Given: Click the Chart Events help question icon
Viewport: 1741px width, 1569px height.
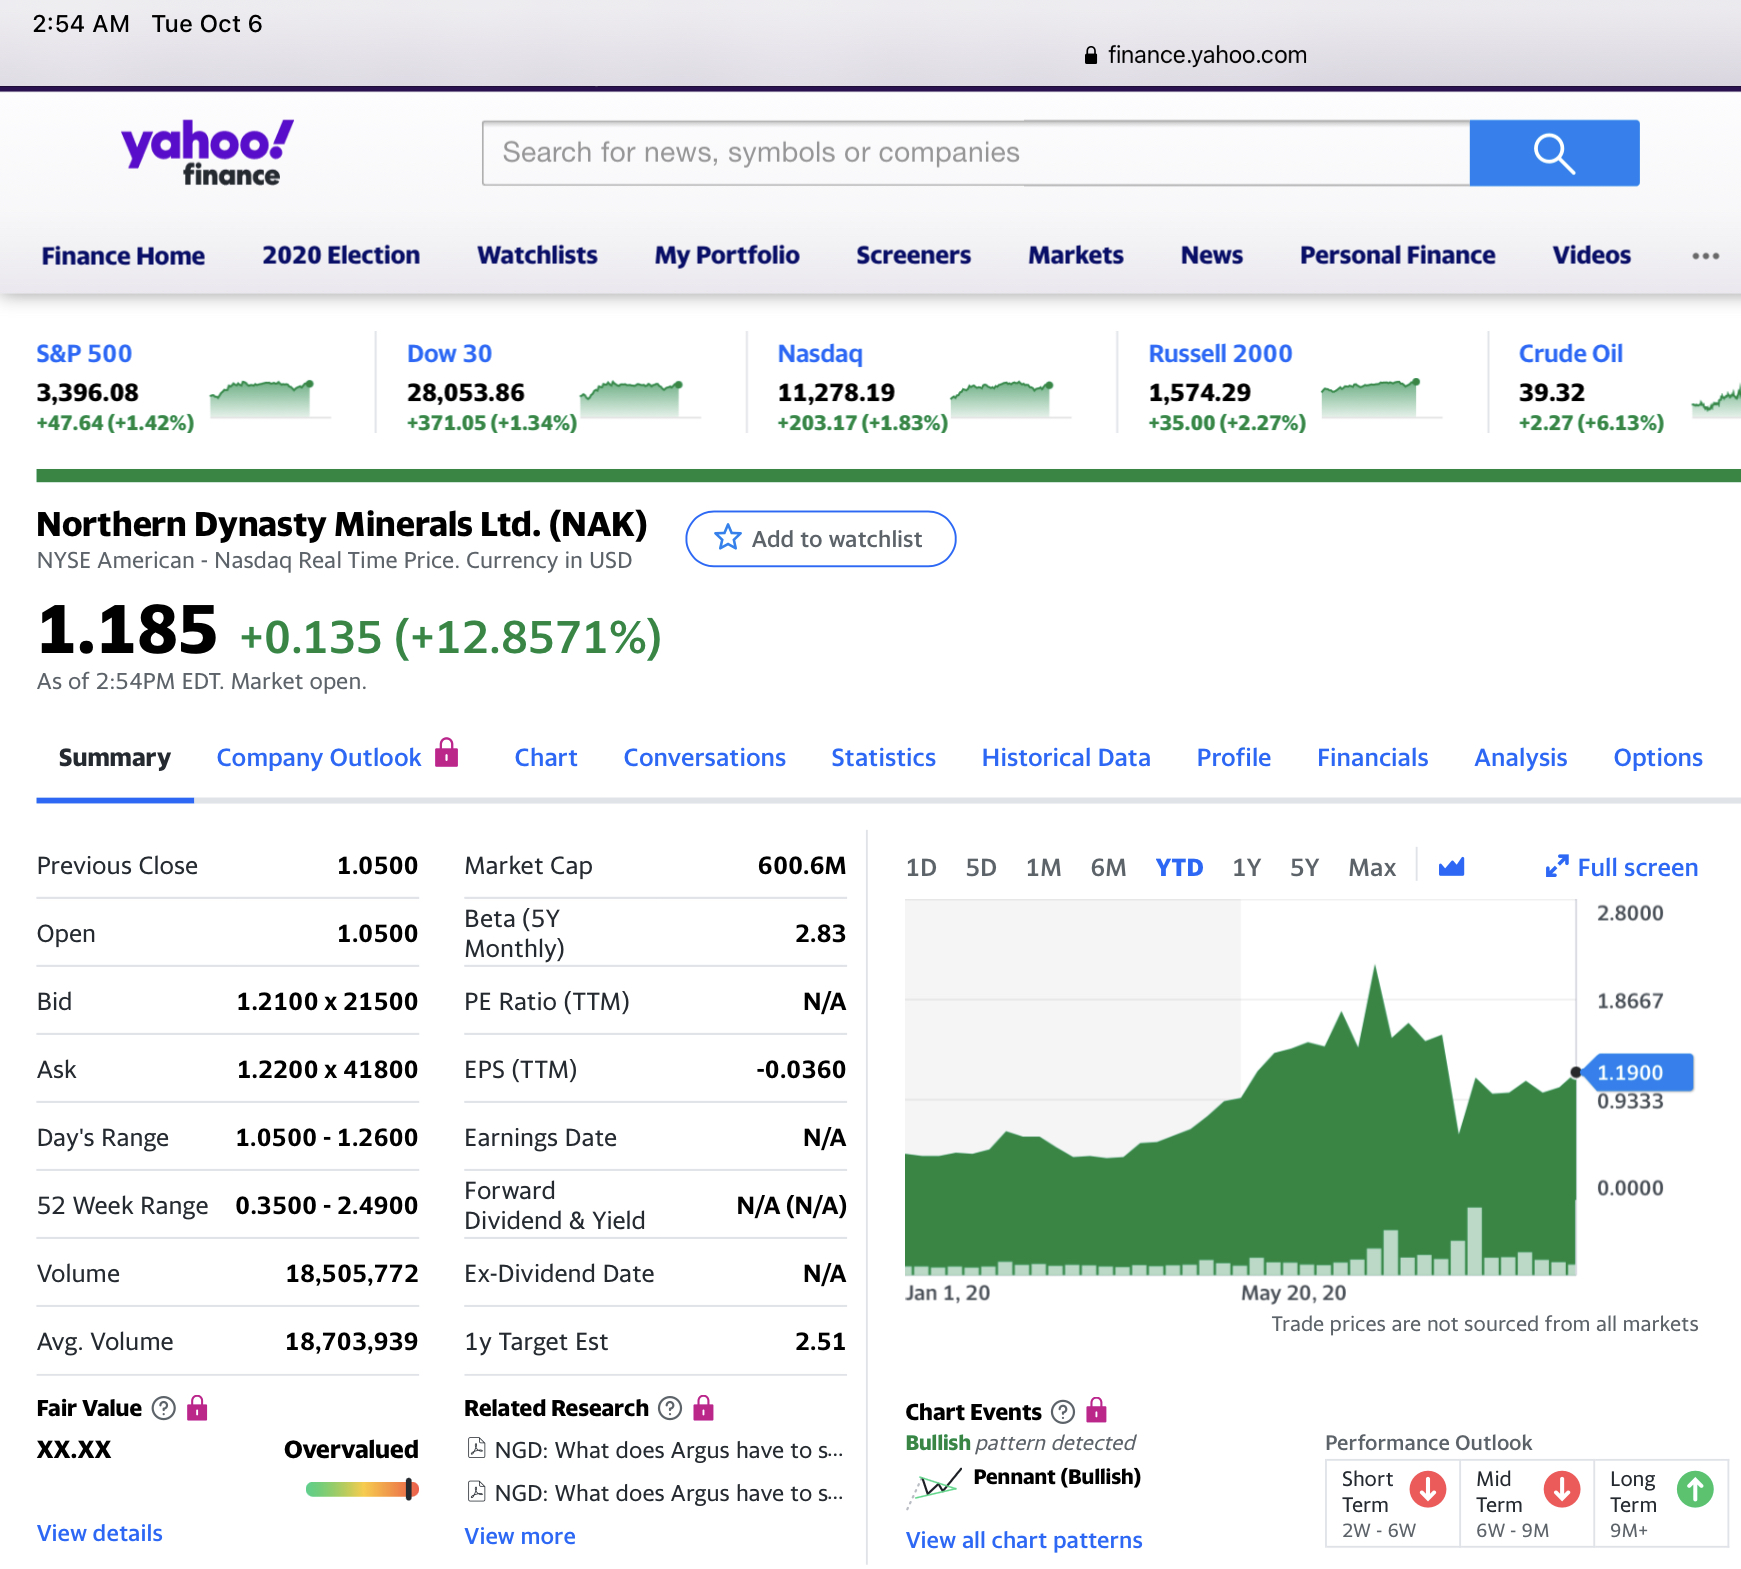Looking at the screenshot, I should [1063, 1412].
